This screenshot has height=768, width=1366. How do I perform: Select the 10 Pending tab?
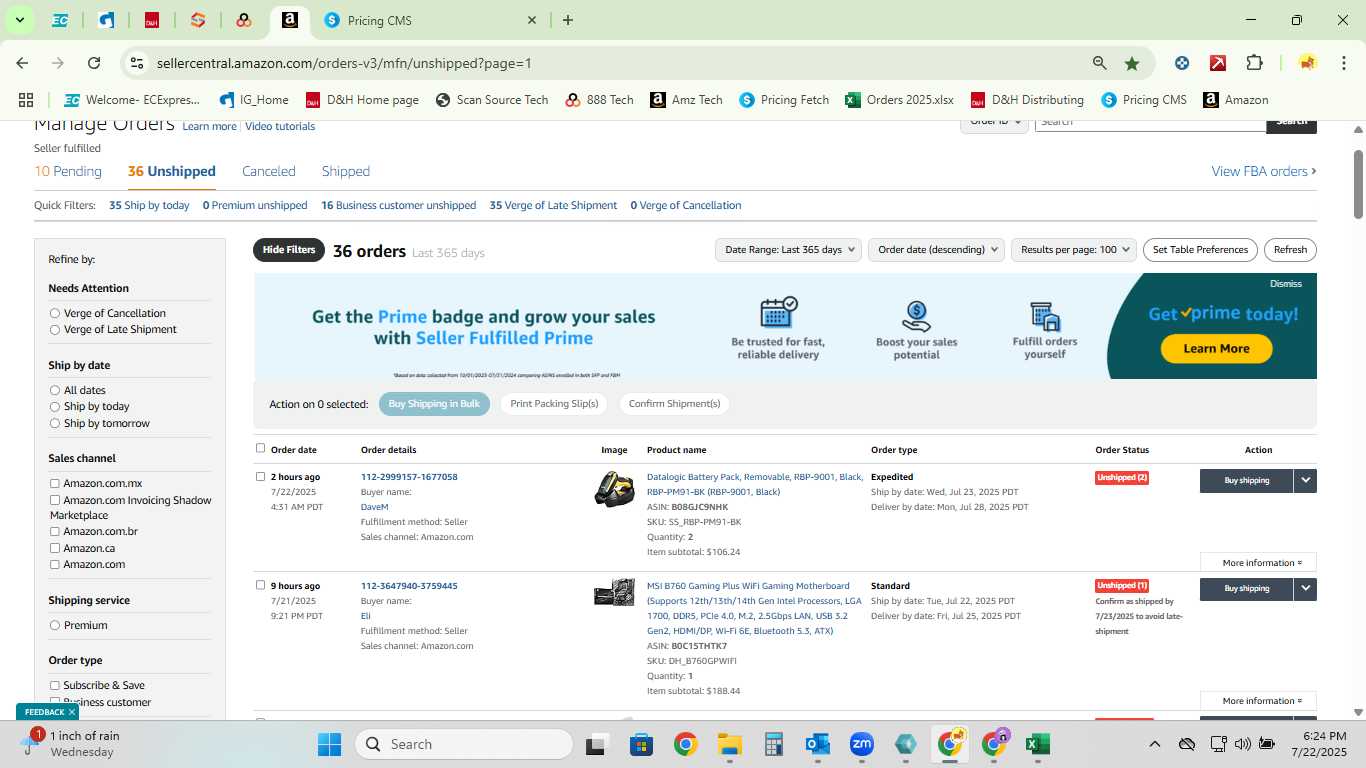(68, 171)
